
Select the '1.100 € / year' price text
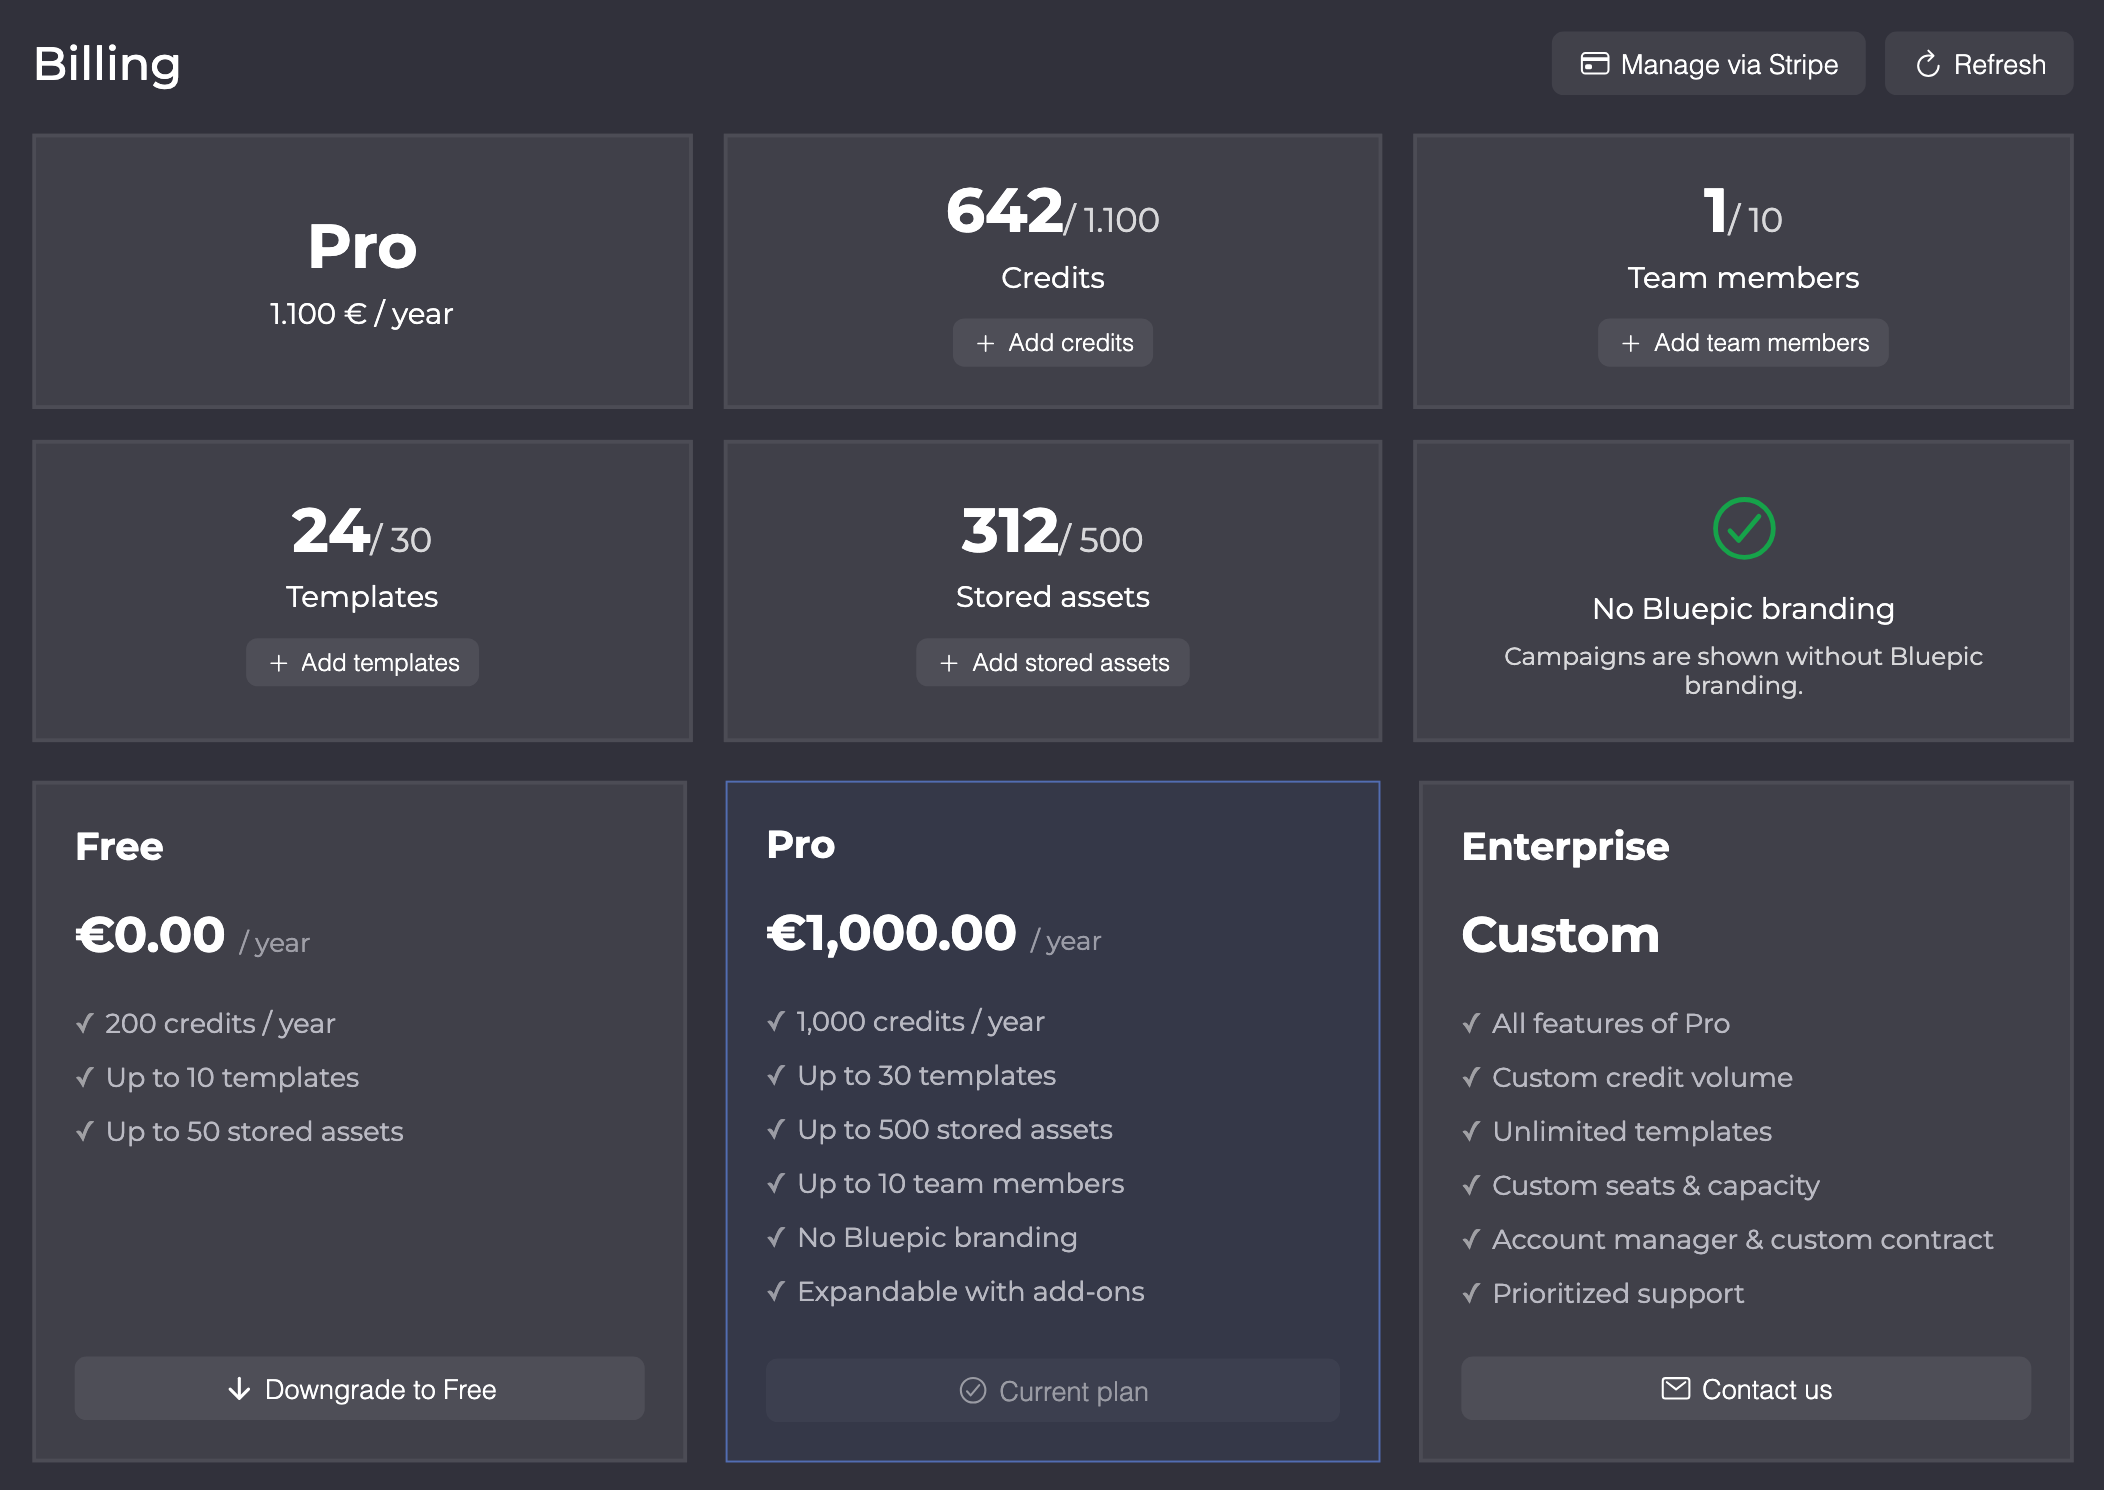pos(361,314)
